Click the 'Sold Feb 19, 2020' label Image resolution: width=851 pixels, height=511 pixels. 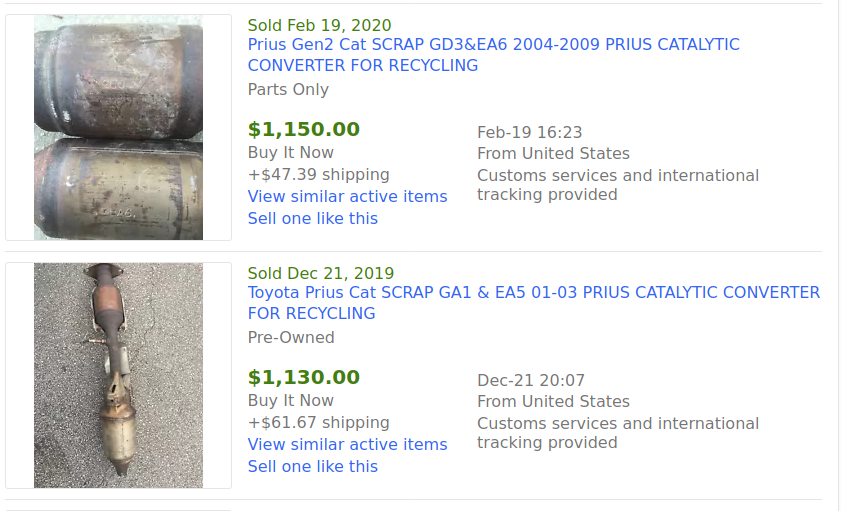[x=319, y=25]
